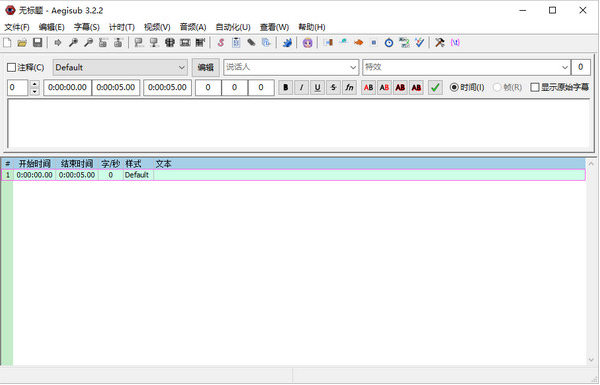
Task: Open the Fonts Collector icon
Action: click(266, 42)
